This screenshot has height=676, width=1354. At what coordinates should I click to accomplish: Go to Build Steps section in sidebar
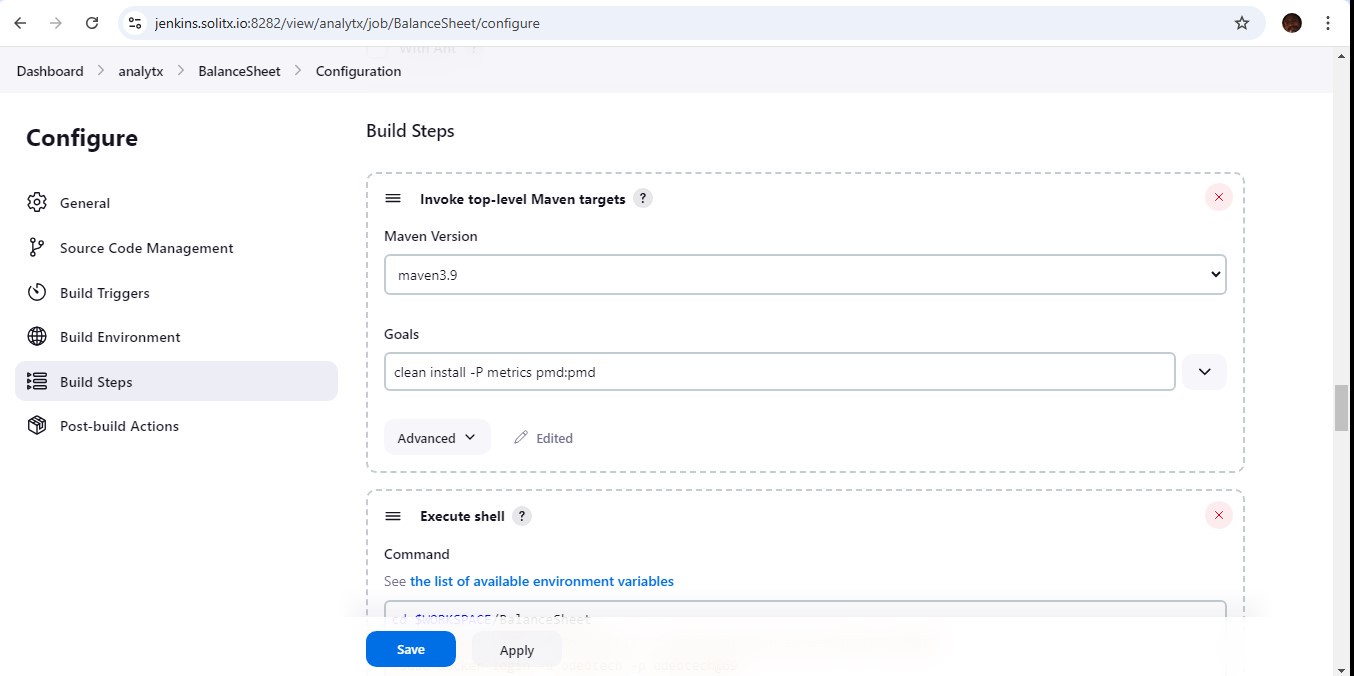[96, 382]
